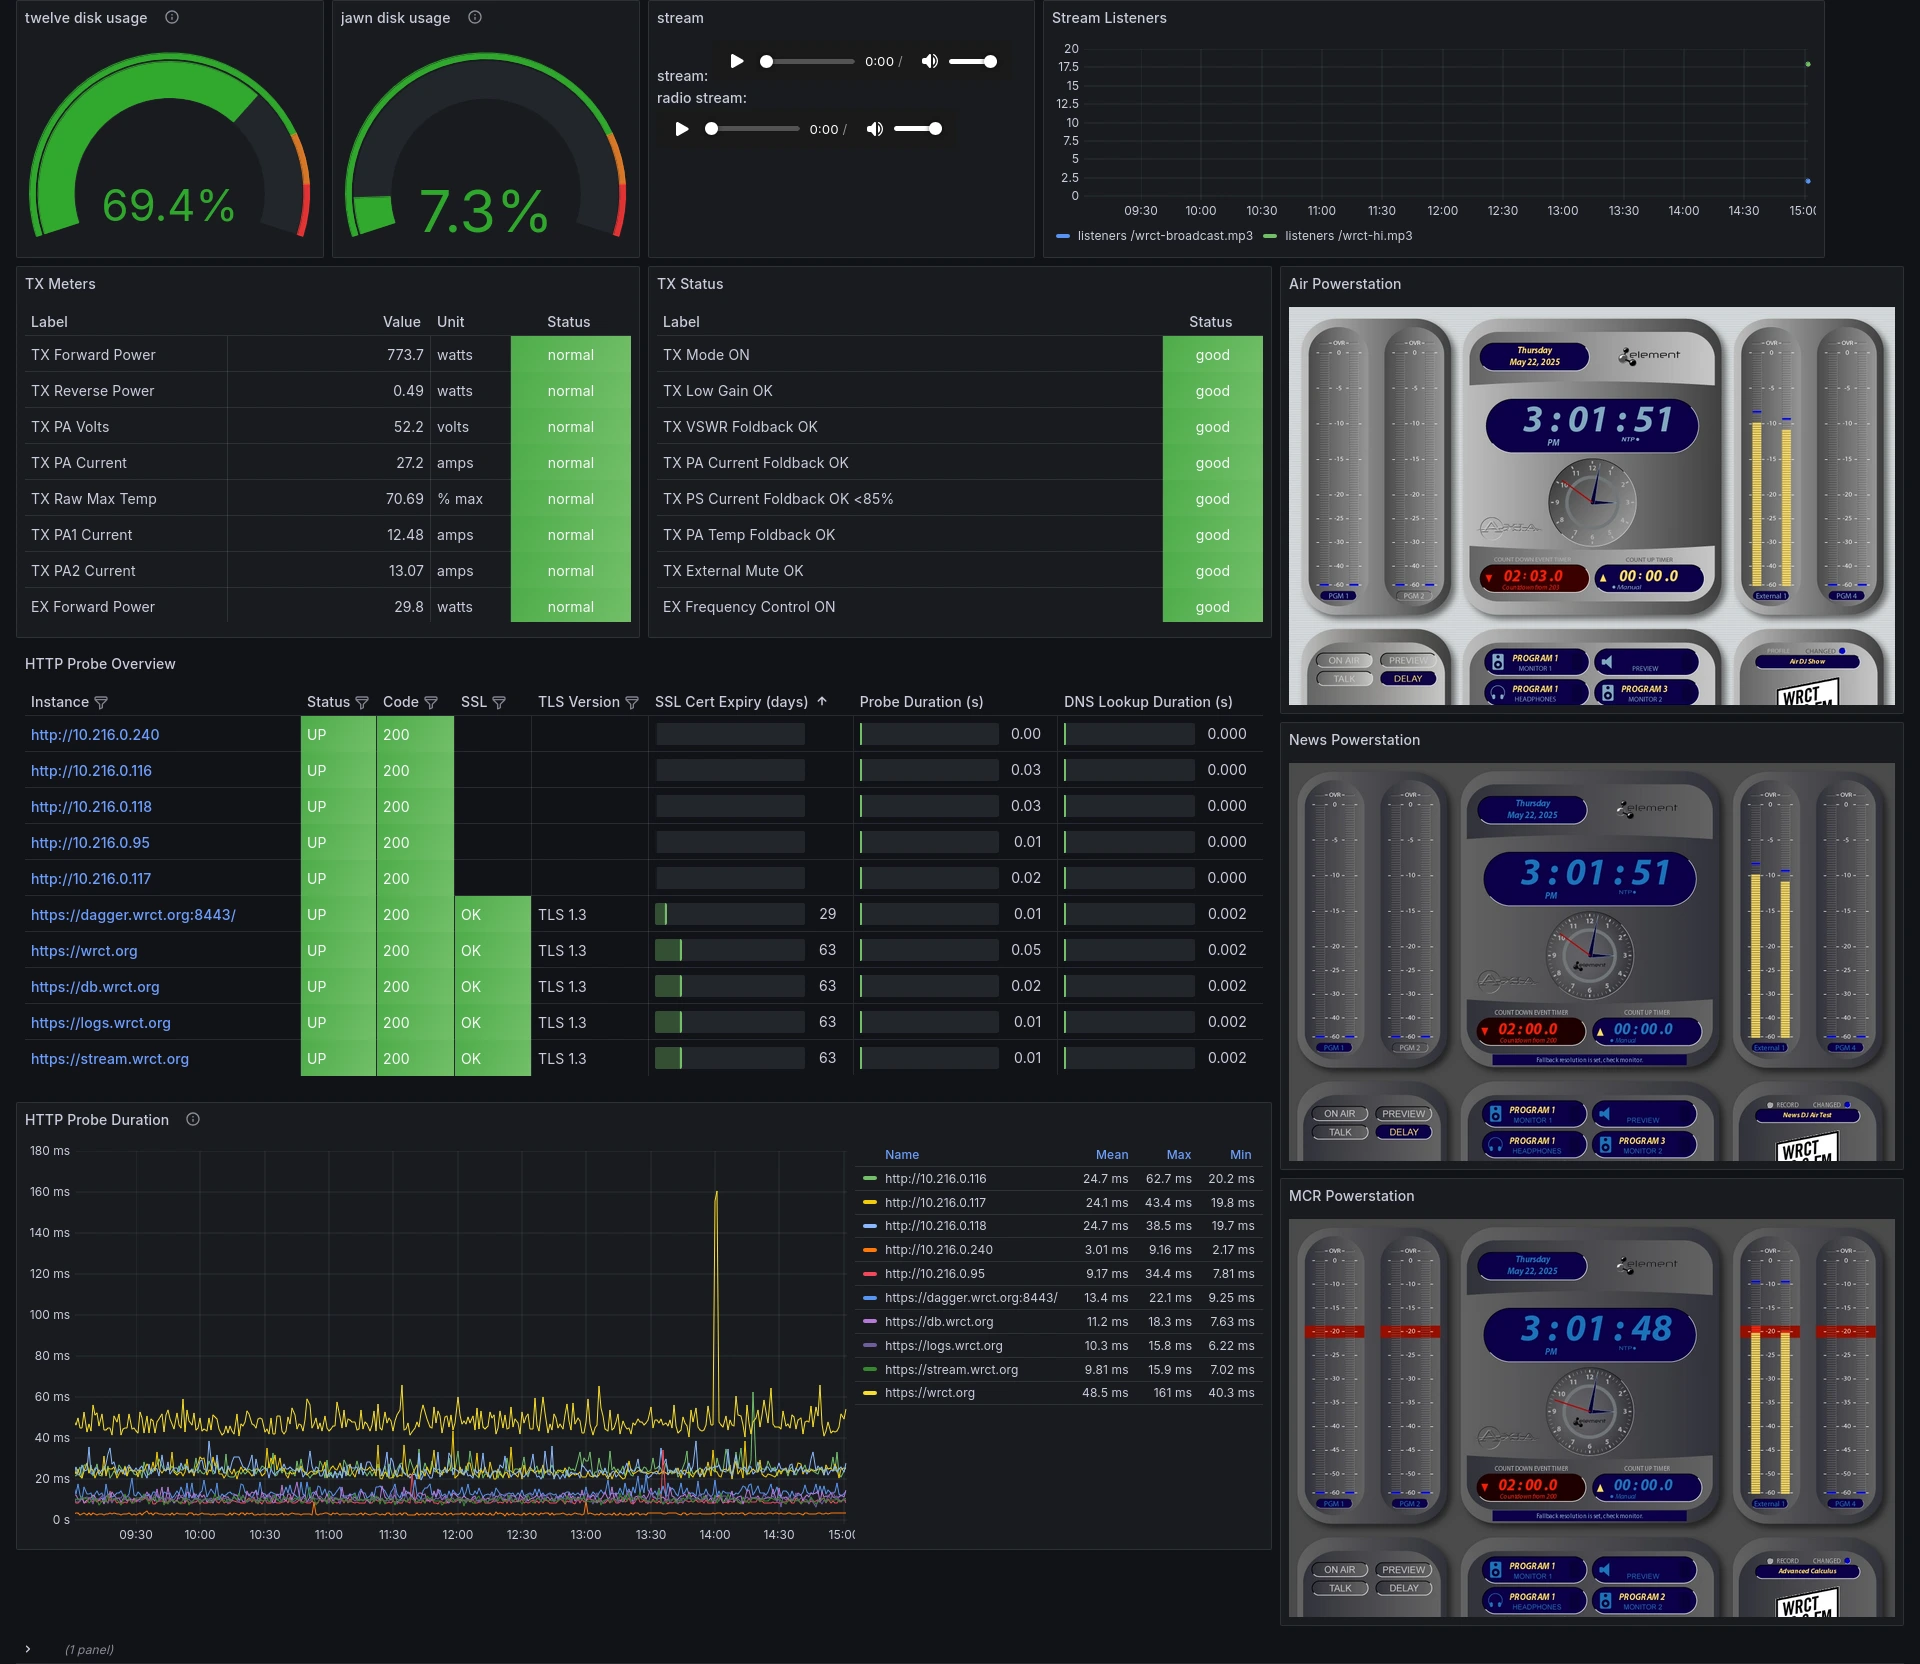Select Program 3 Monitor 2 on News Powerstation
The image size is (1920, 1664).
pos(1643,1144)
